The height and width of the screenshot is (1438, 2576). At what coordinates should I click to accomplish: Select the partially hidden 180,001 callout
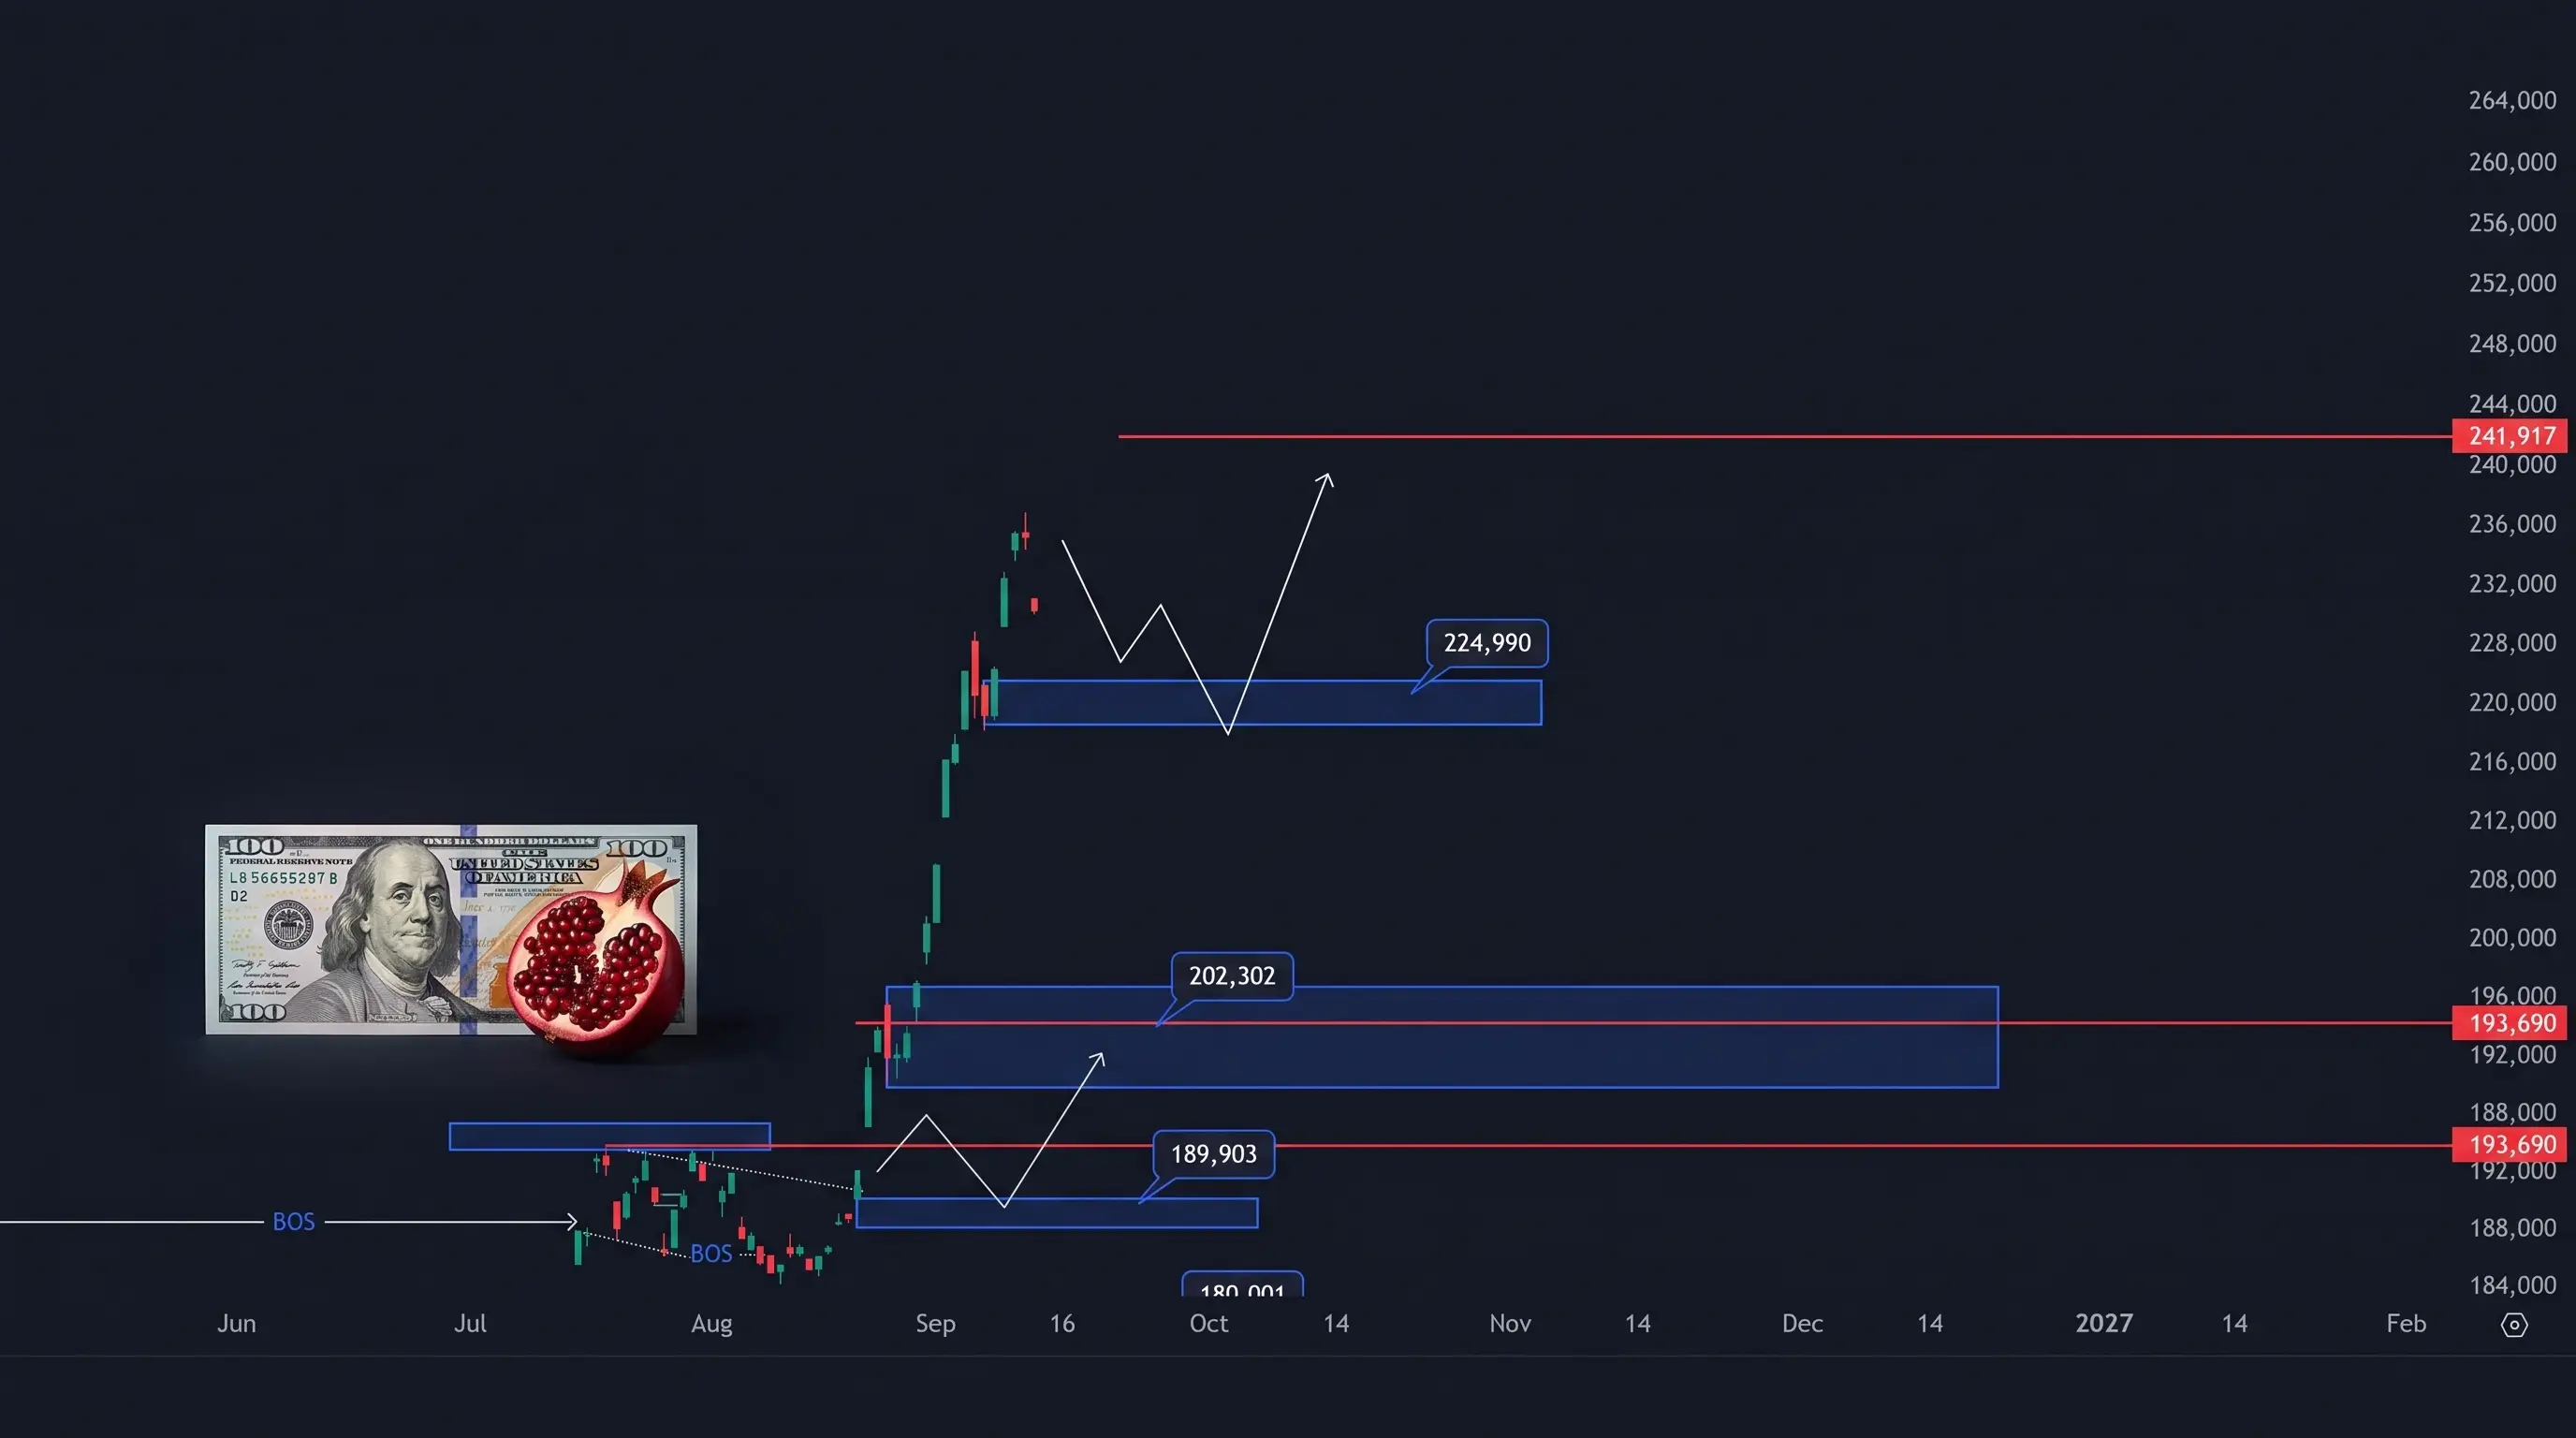coord(1242,1285)
